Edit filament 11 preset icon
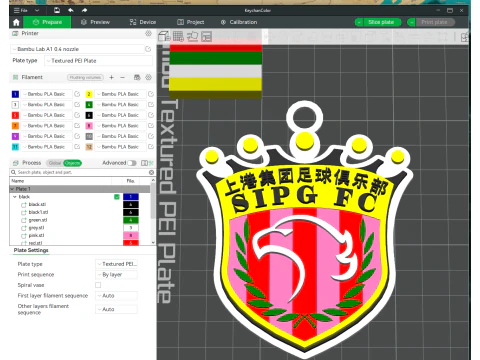The image size is (480, 360). pyautogui.click(x=77, y=147)
